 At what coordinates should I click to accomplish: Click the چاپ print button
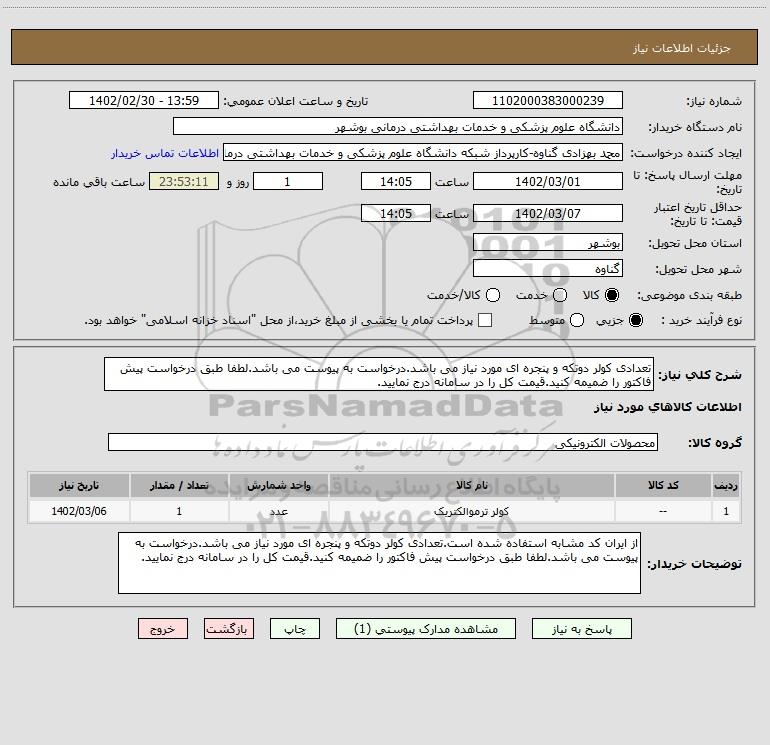[x=295, y=629]
